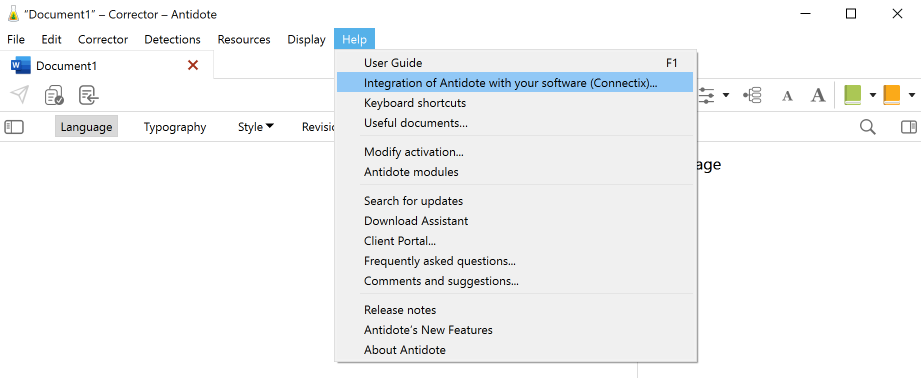Switch to the Revision tab
The image size is (921, 378).
click(318, 127)
